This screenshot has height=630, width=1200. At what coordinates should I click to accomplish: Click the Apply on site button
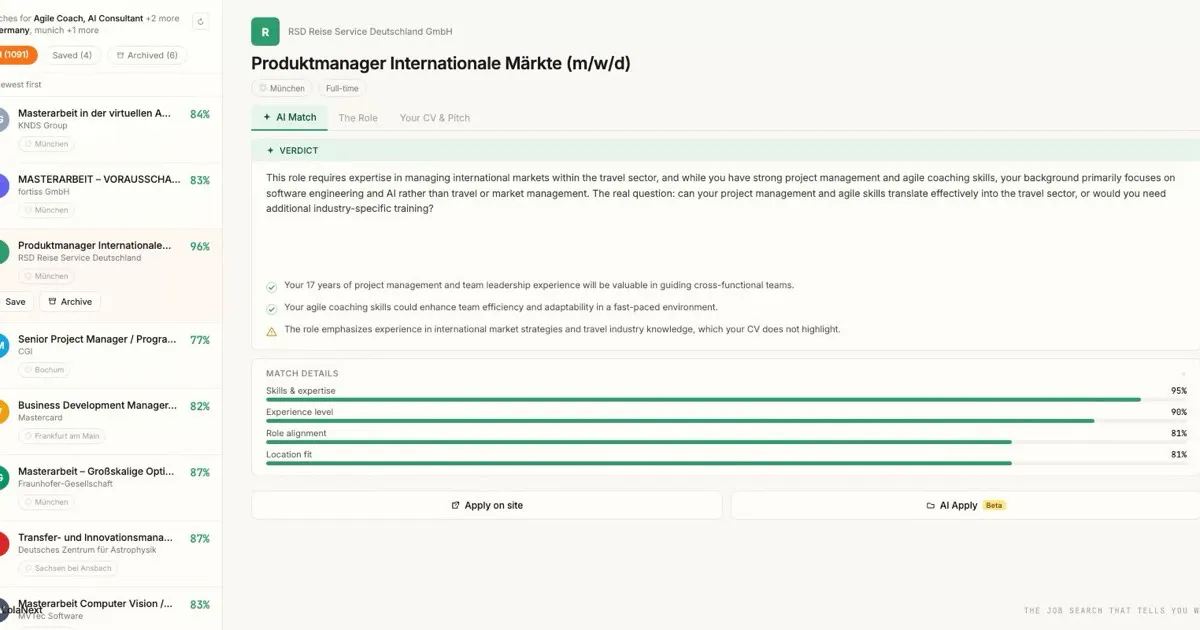[487, 505]
